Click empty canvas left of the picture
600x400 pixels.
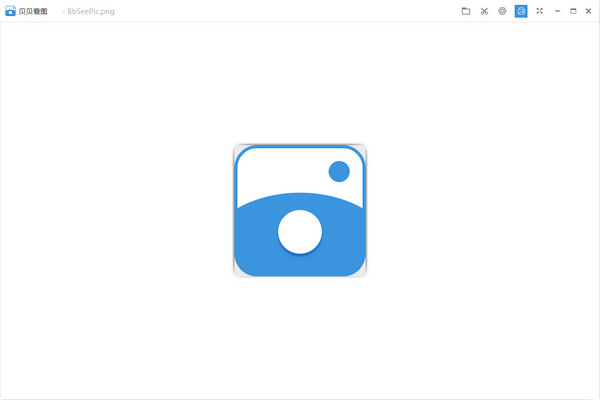(120, 210)
